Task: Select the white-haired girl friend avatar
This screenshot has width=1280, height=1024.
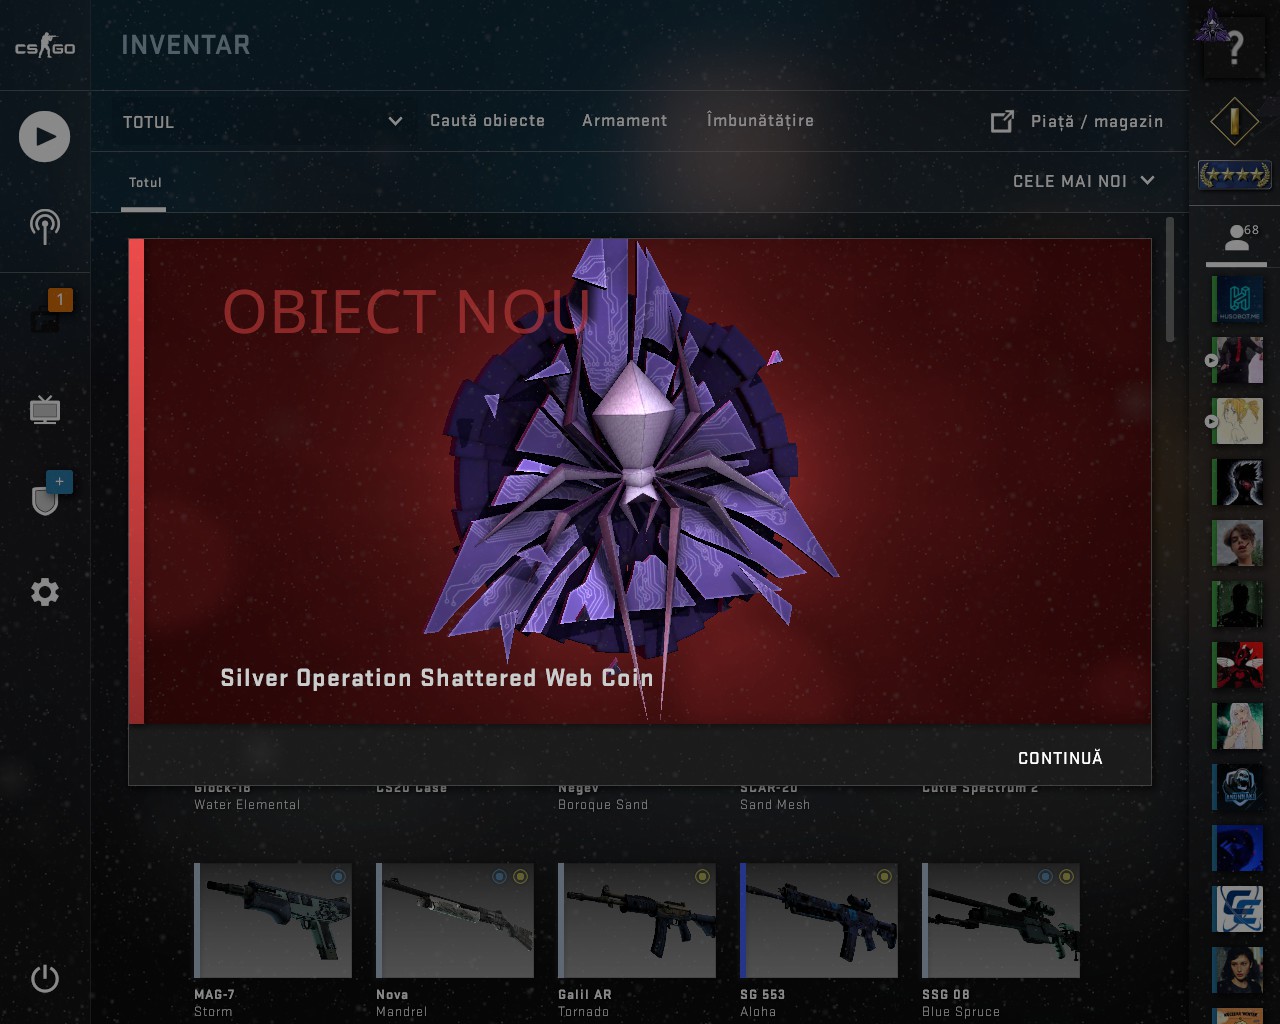Action: (1238, 727)
